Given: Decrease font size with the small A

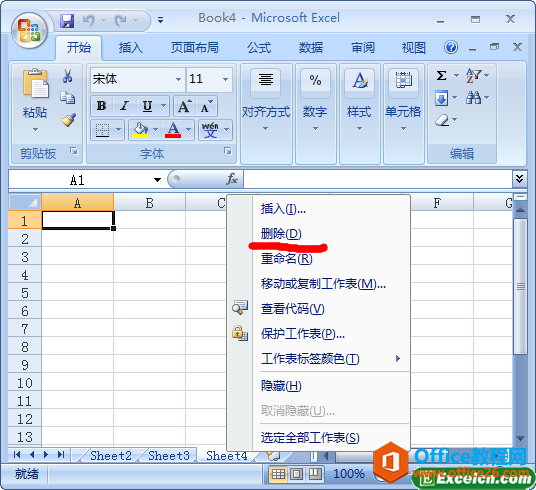Looking at the screenshot, I should pyautogui.click(x=207, y=106).
